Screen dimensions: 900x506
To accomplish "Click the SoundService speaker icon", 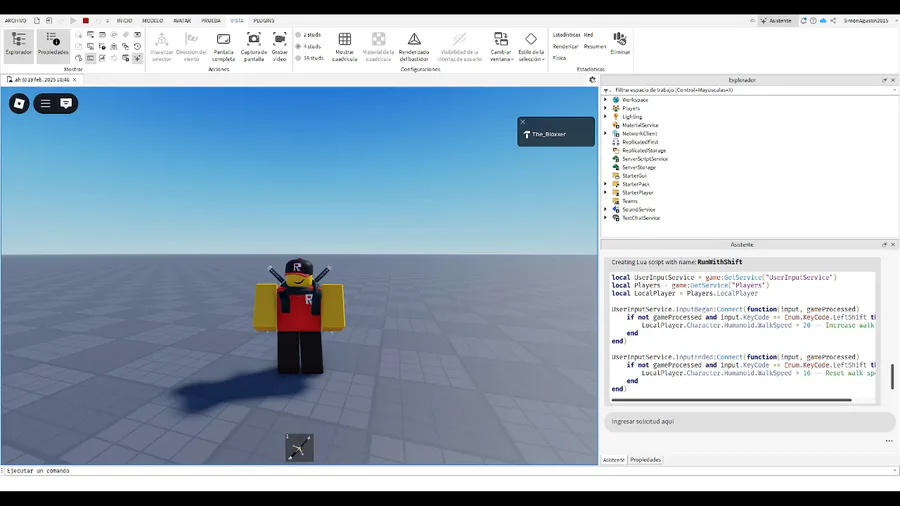I will 616,209.
